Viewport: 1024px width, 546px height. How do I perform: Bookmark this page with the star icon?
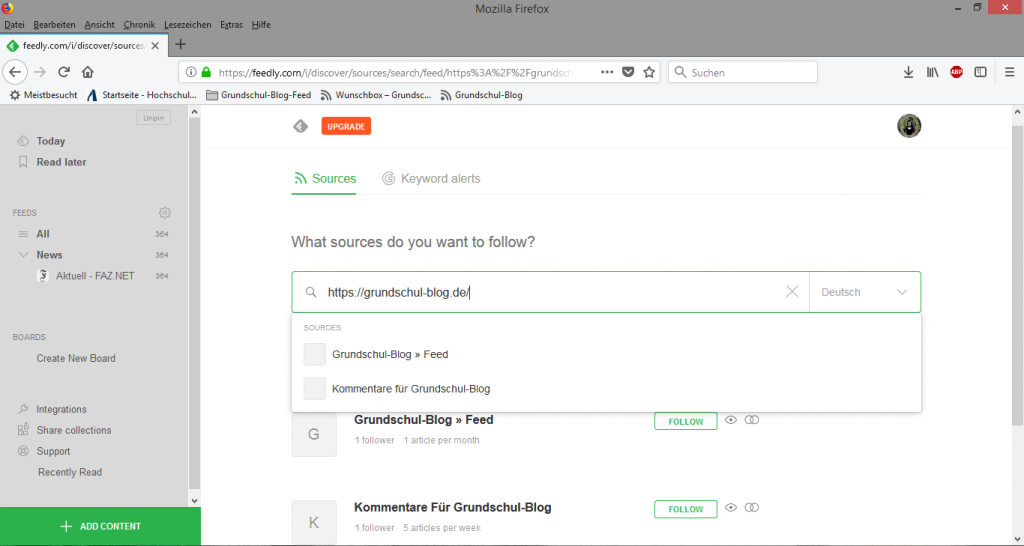(648, 72)
